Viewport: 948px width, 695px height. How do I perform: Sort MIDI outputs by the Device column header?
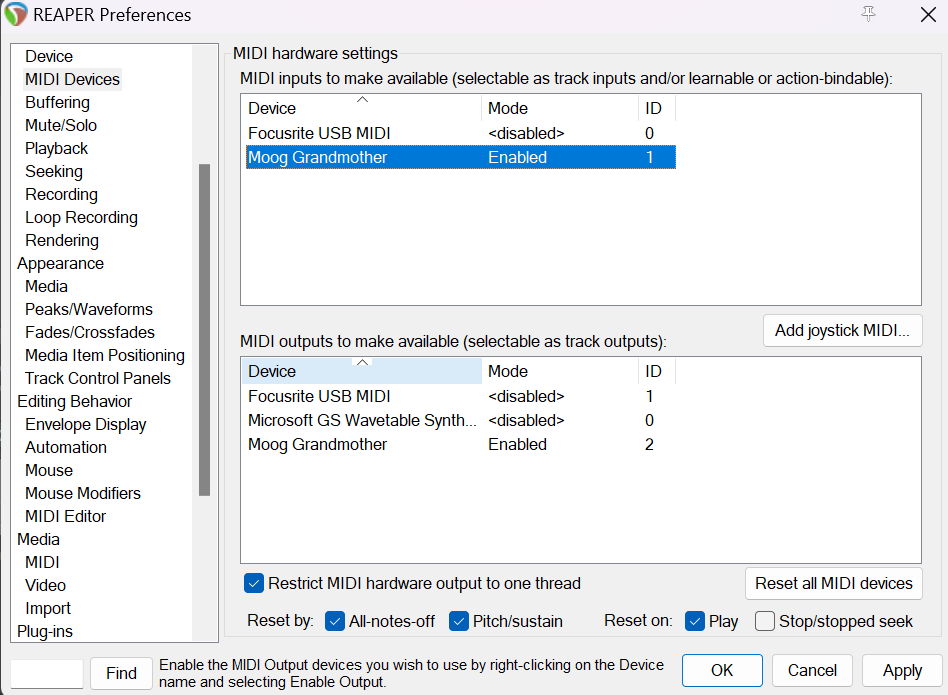click(x=362, y=371)
